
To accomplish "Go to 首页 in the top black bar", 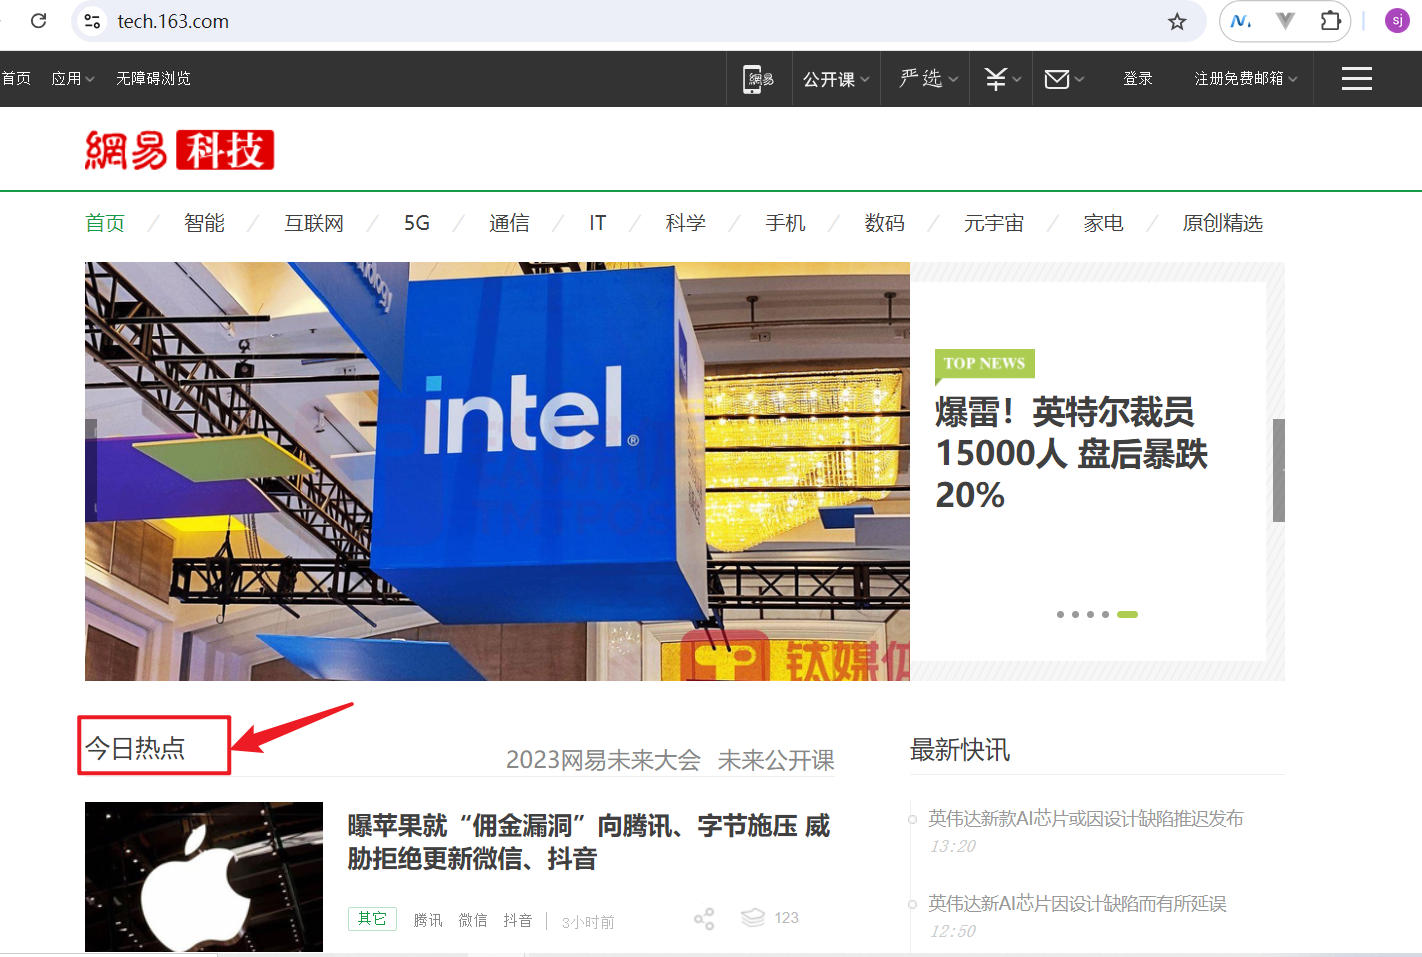I will 16,78.
